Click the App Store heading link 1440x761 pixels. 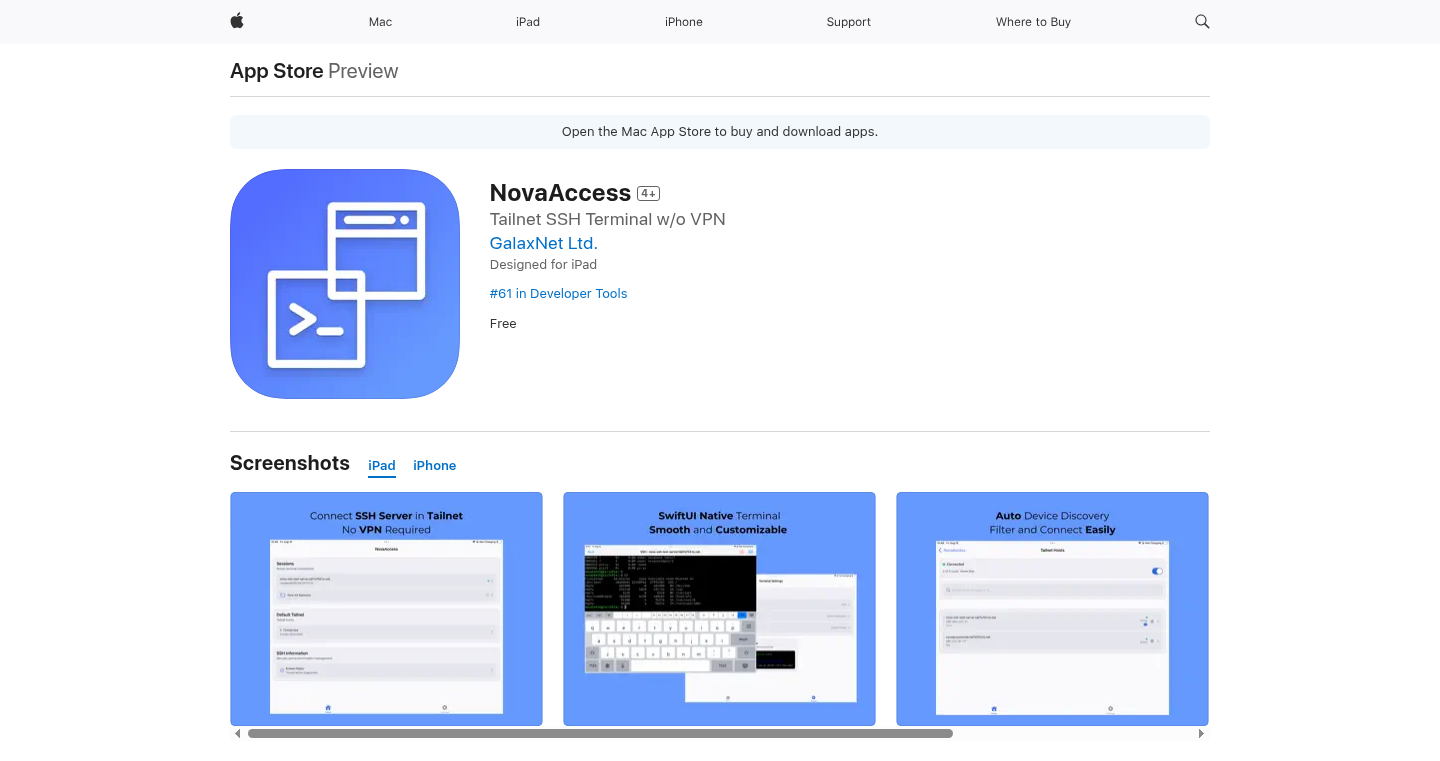pos(277,71)
